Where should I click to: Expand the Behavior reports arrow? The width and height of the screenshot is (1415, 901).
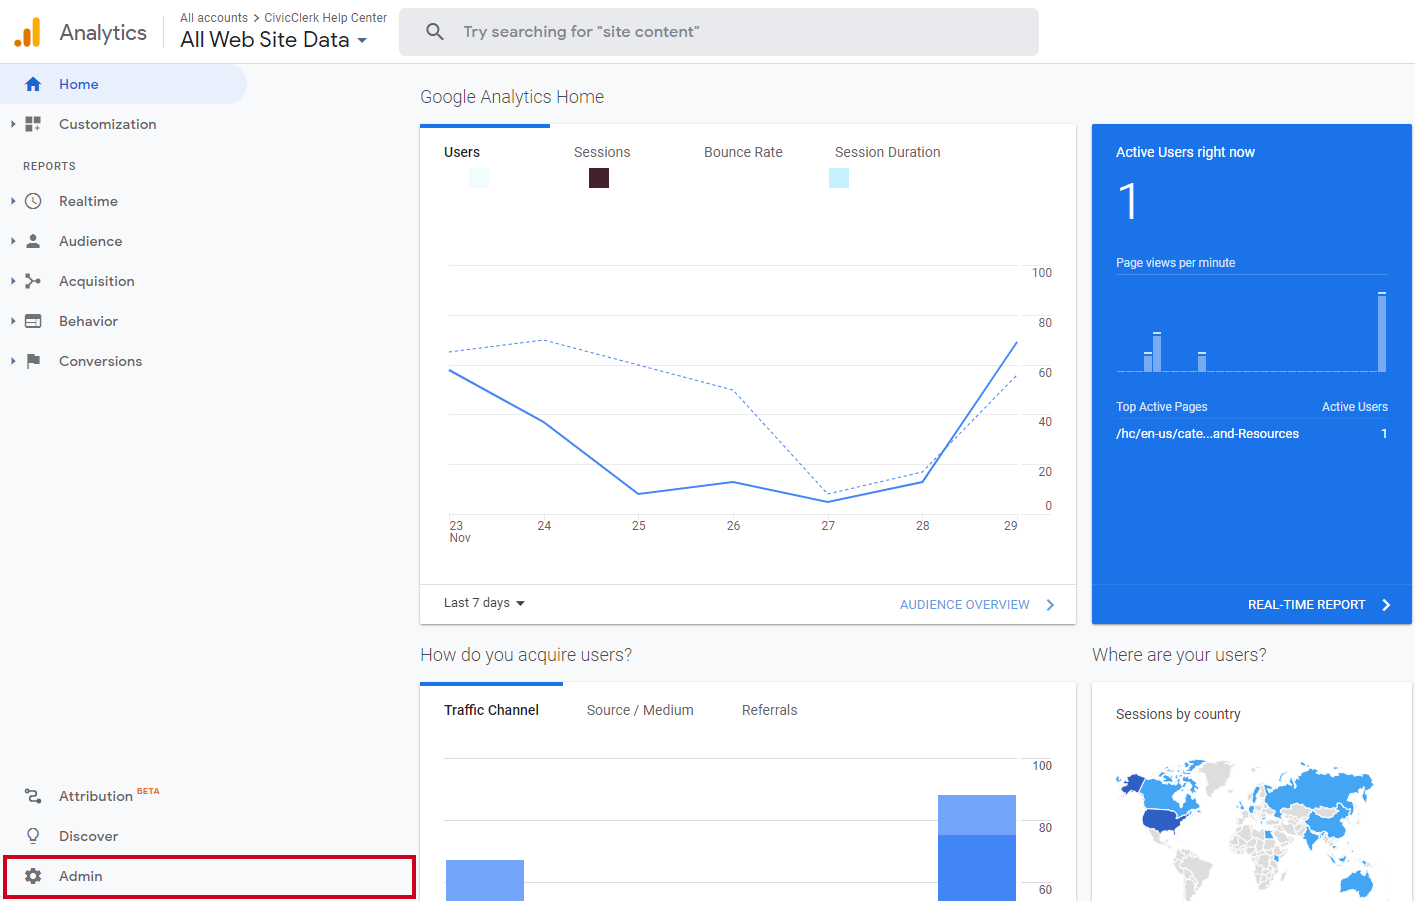(13, 321)
